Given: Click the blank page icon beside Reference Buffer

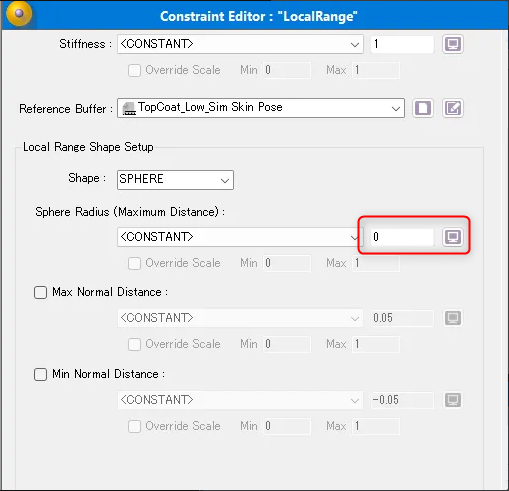Looking at the screenshot, I should coord(423,108).
